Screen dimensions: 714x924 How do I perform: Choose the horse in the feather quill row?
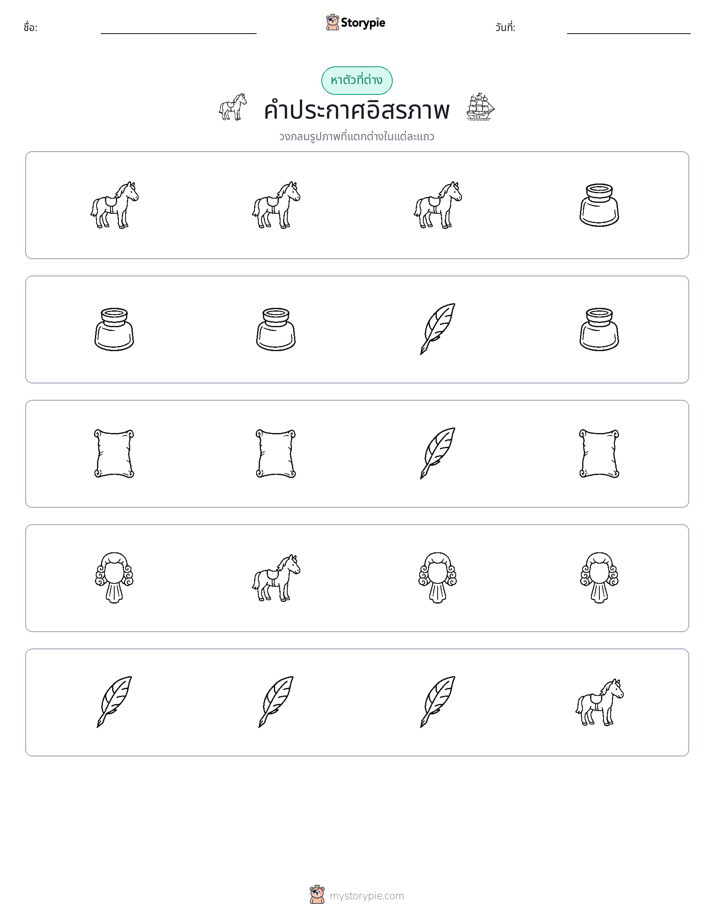tap(599, 702)
